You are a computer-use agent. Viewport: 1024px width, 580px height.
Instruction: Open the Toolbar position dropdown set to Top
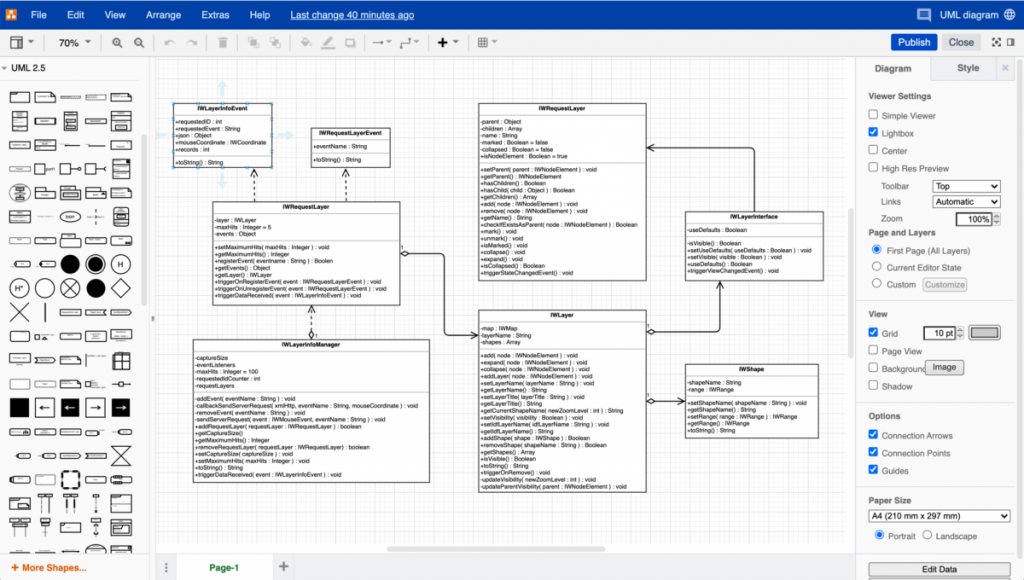click(966, 185)
